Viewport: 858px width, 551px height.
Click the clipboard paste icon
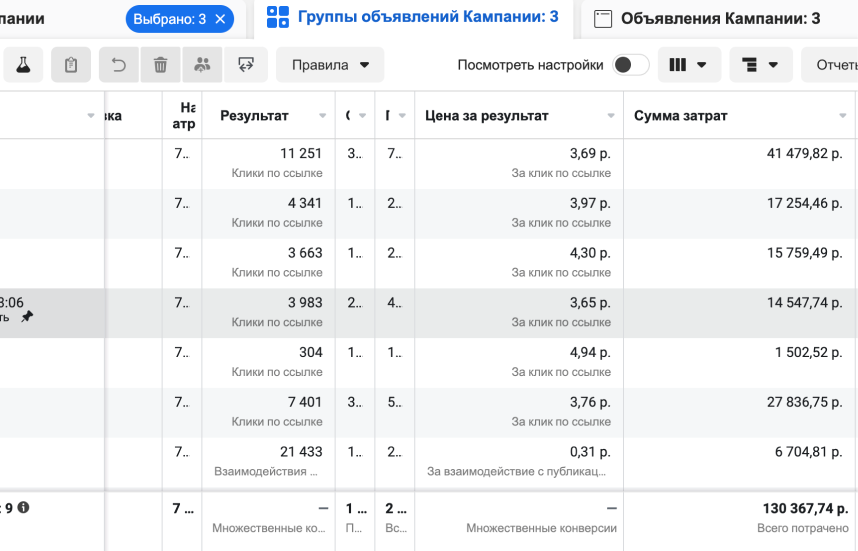70,65
